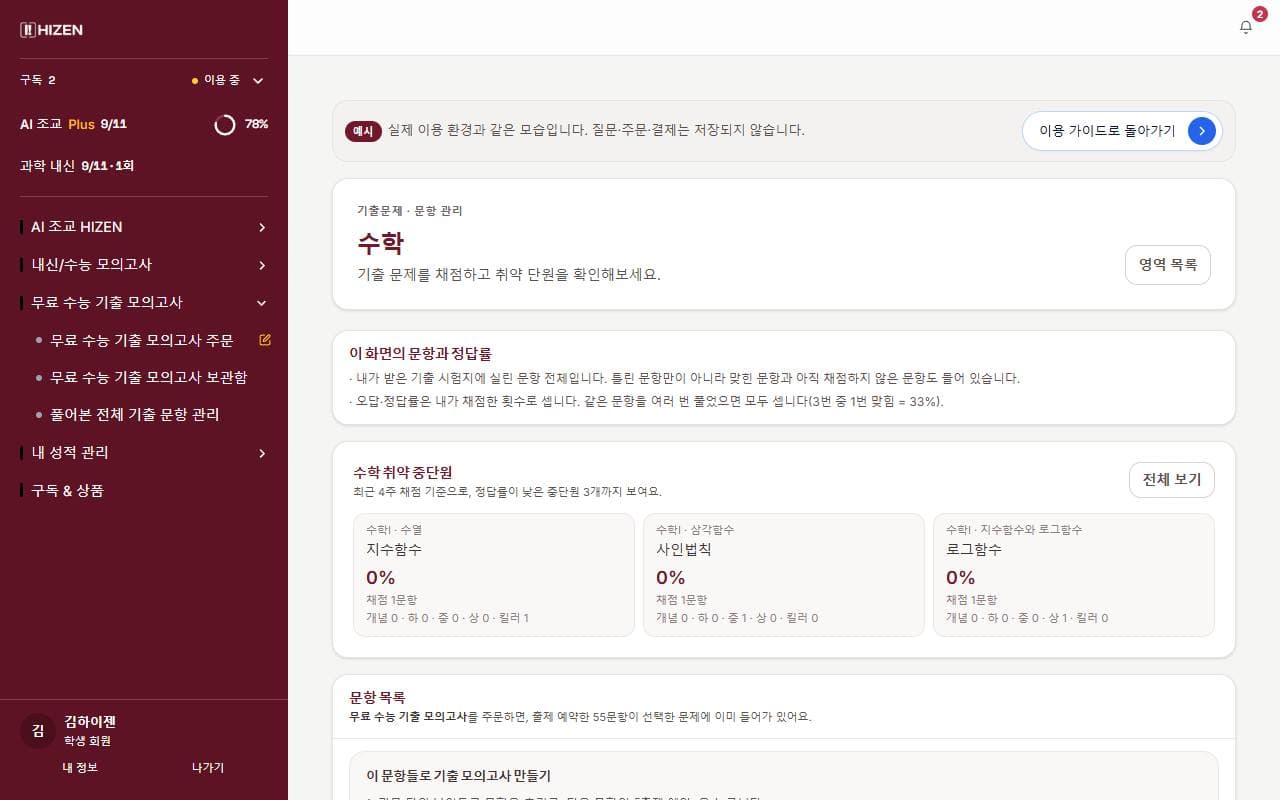Open 무료 수능 기출 모의고사 주문
Screen dimensions: 1280x800
click(141, 340)
